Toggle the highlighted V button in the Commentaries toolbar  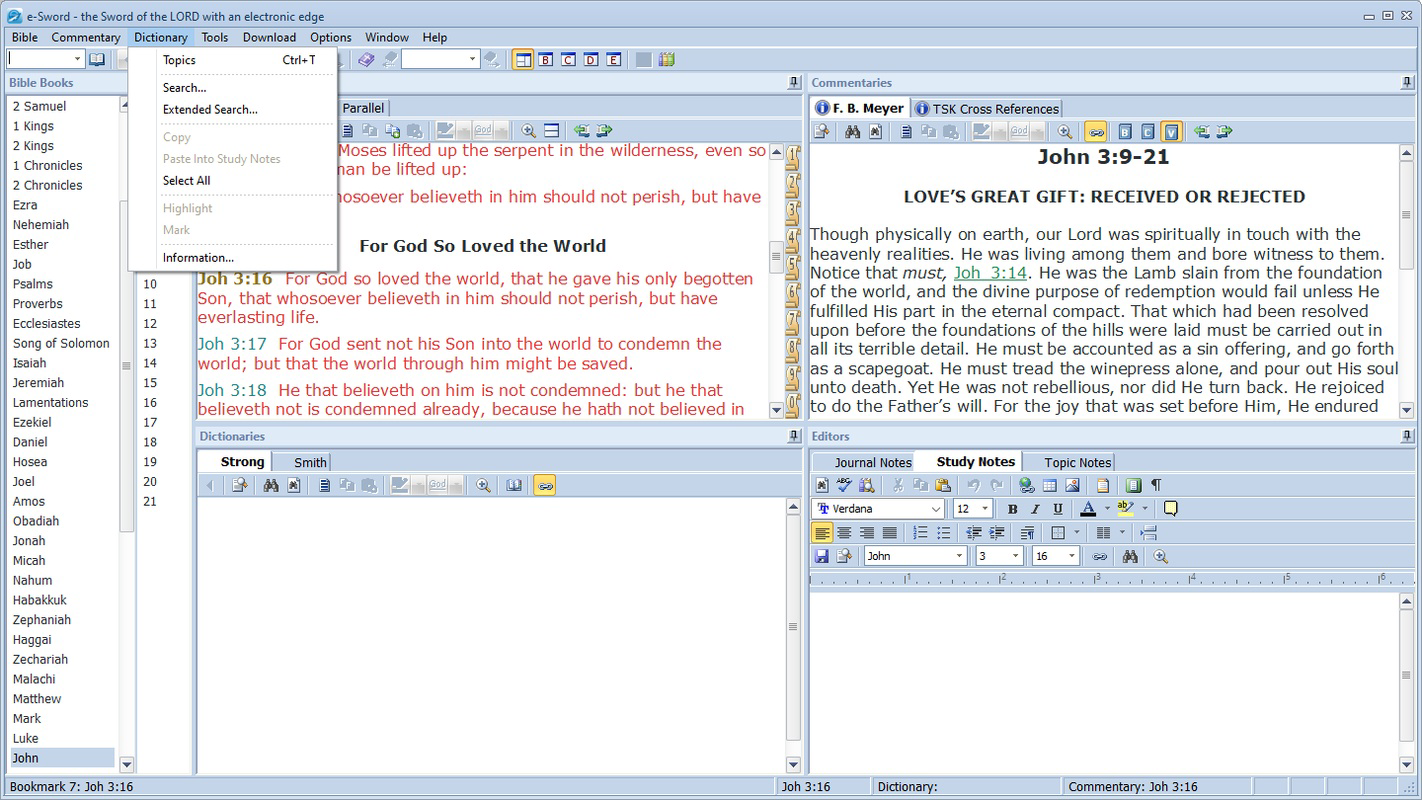point(1172,131)
